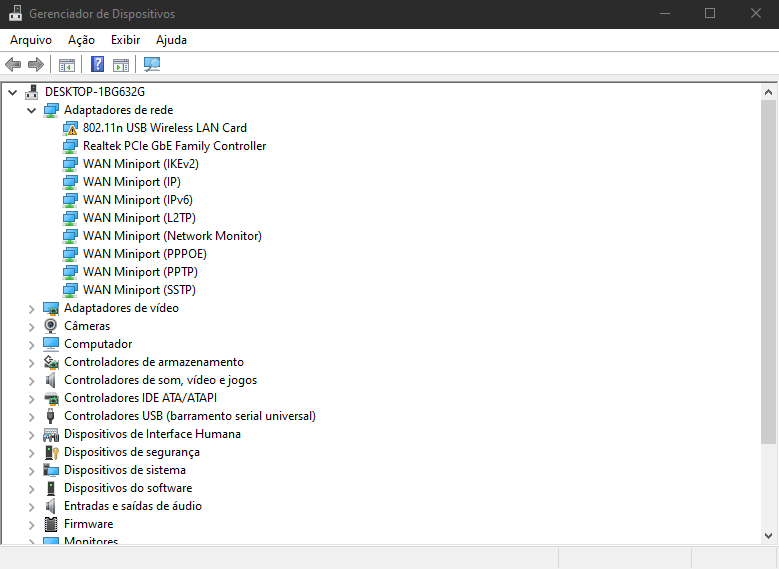Image resolution: width=779 pixels, height=569 pixels.
Task: Click the Controladores IDE ATA/ATAPI icon
Action: point(51,398)
